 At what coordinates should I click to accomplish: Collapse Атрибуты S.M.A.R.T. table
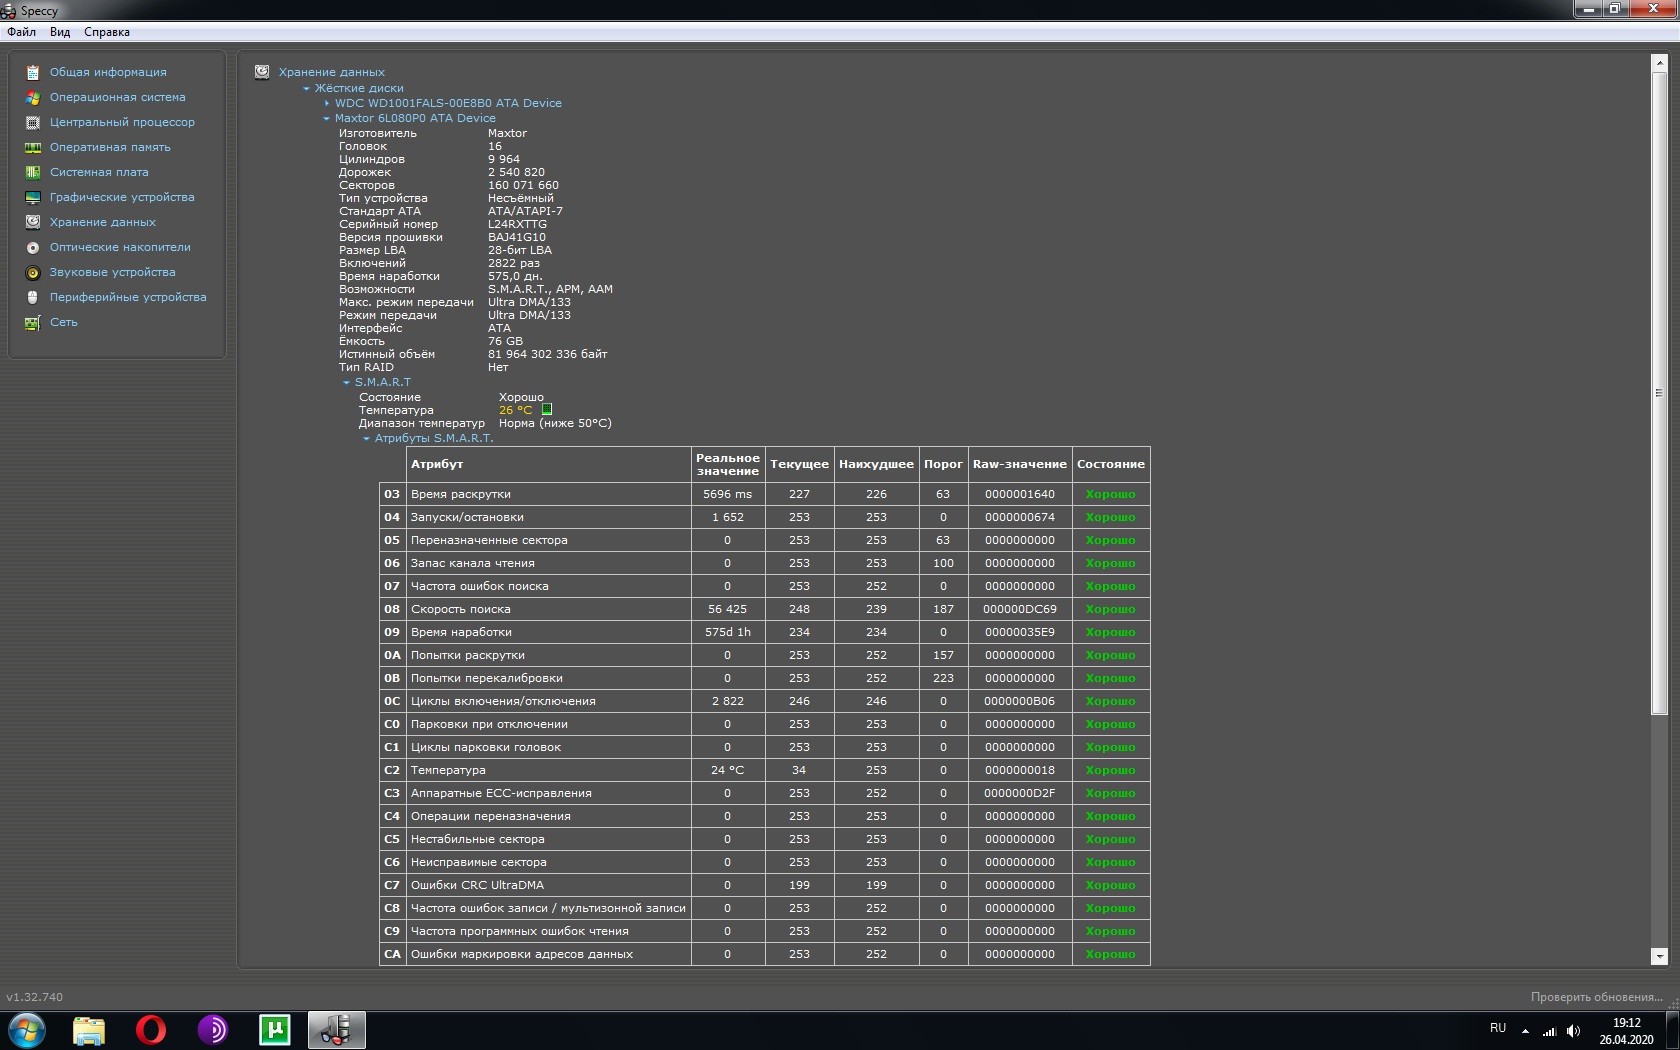[x=366, y=438]
